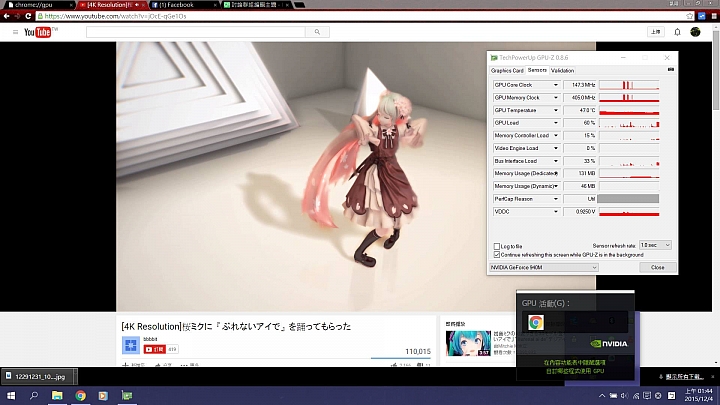The image size is (720, 405).
Task: Expand Memory Controller Load dropdown
Action: pyautogui.click(x=556, y=135)
